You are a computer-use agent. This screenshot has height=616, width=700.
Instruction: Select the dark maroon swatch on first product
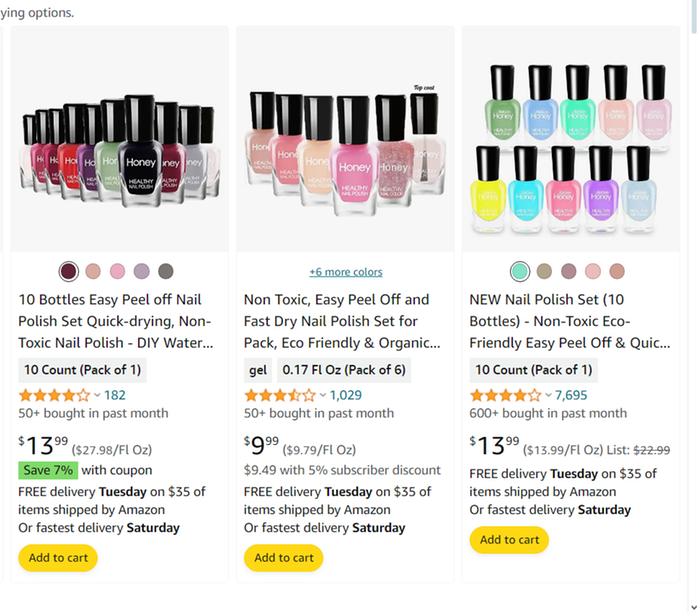(68, 271)
